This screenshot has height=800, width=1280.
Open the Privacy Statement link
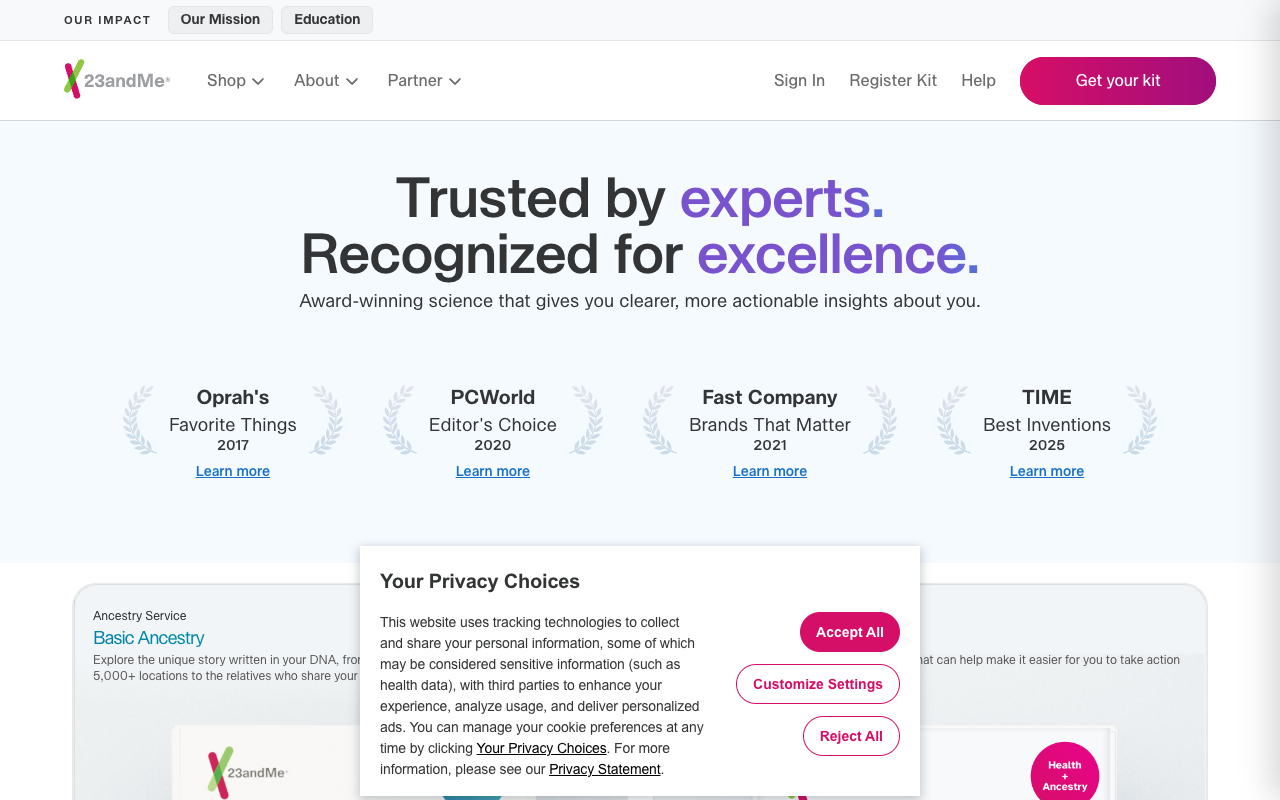pyautogui.click(x=605, y=769)
